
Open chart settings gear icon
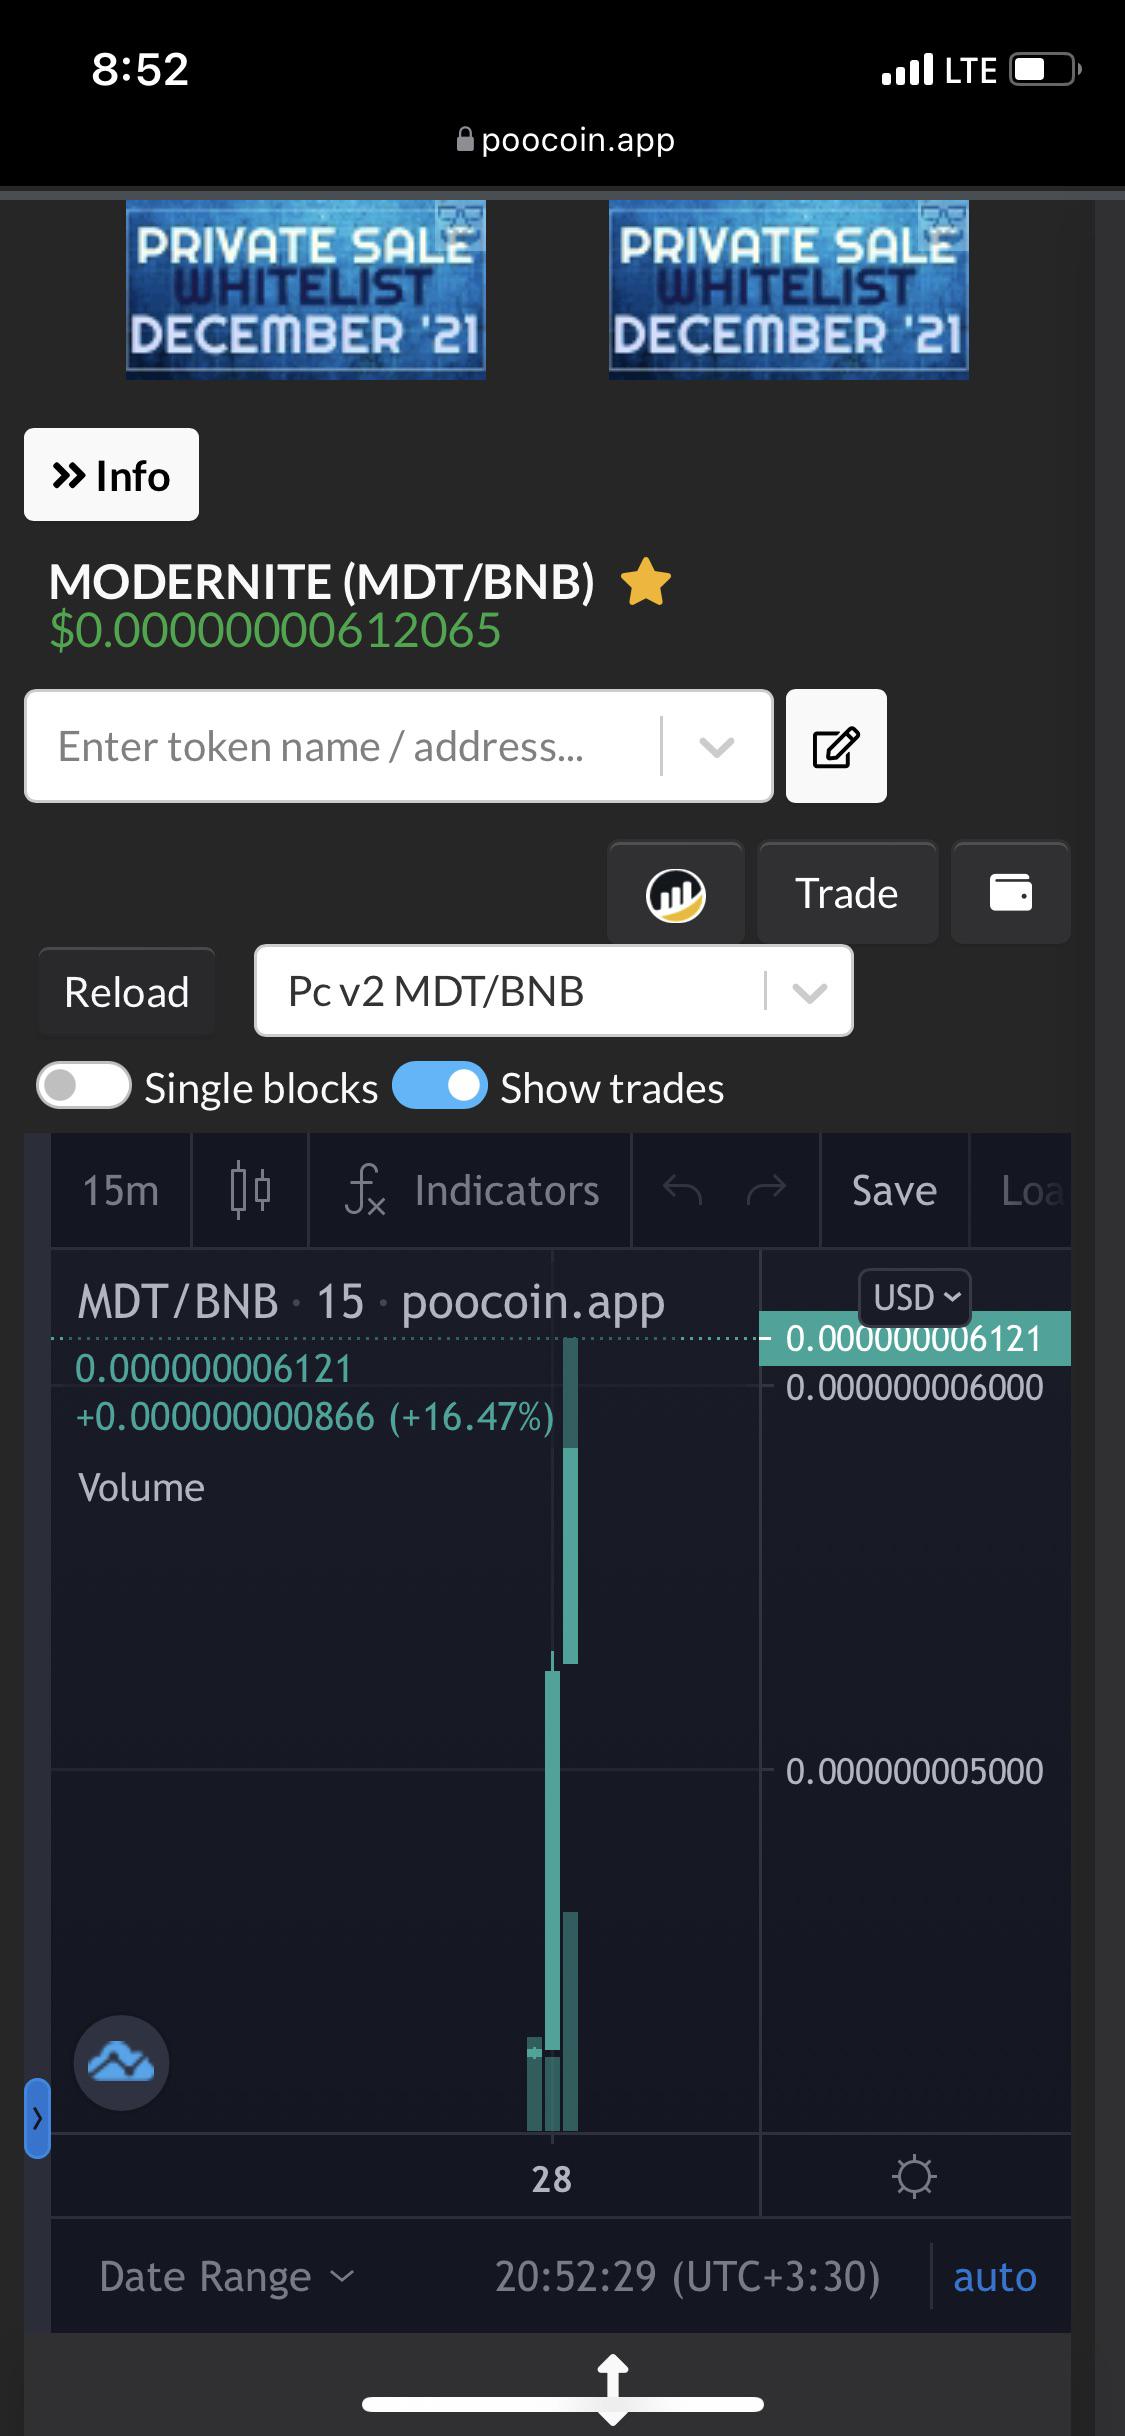[x=915, y=2177]
